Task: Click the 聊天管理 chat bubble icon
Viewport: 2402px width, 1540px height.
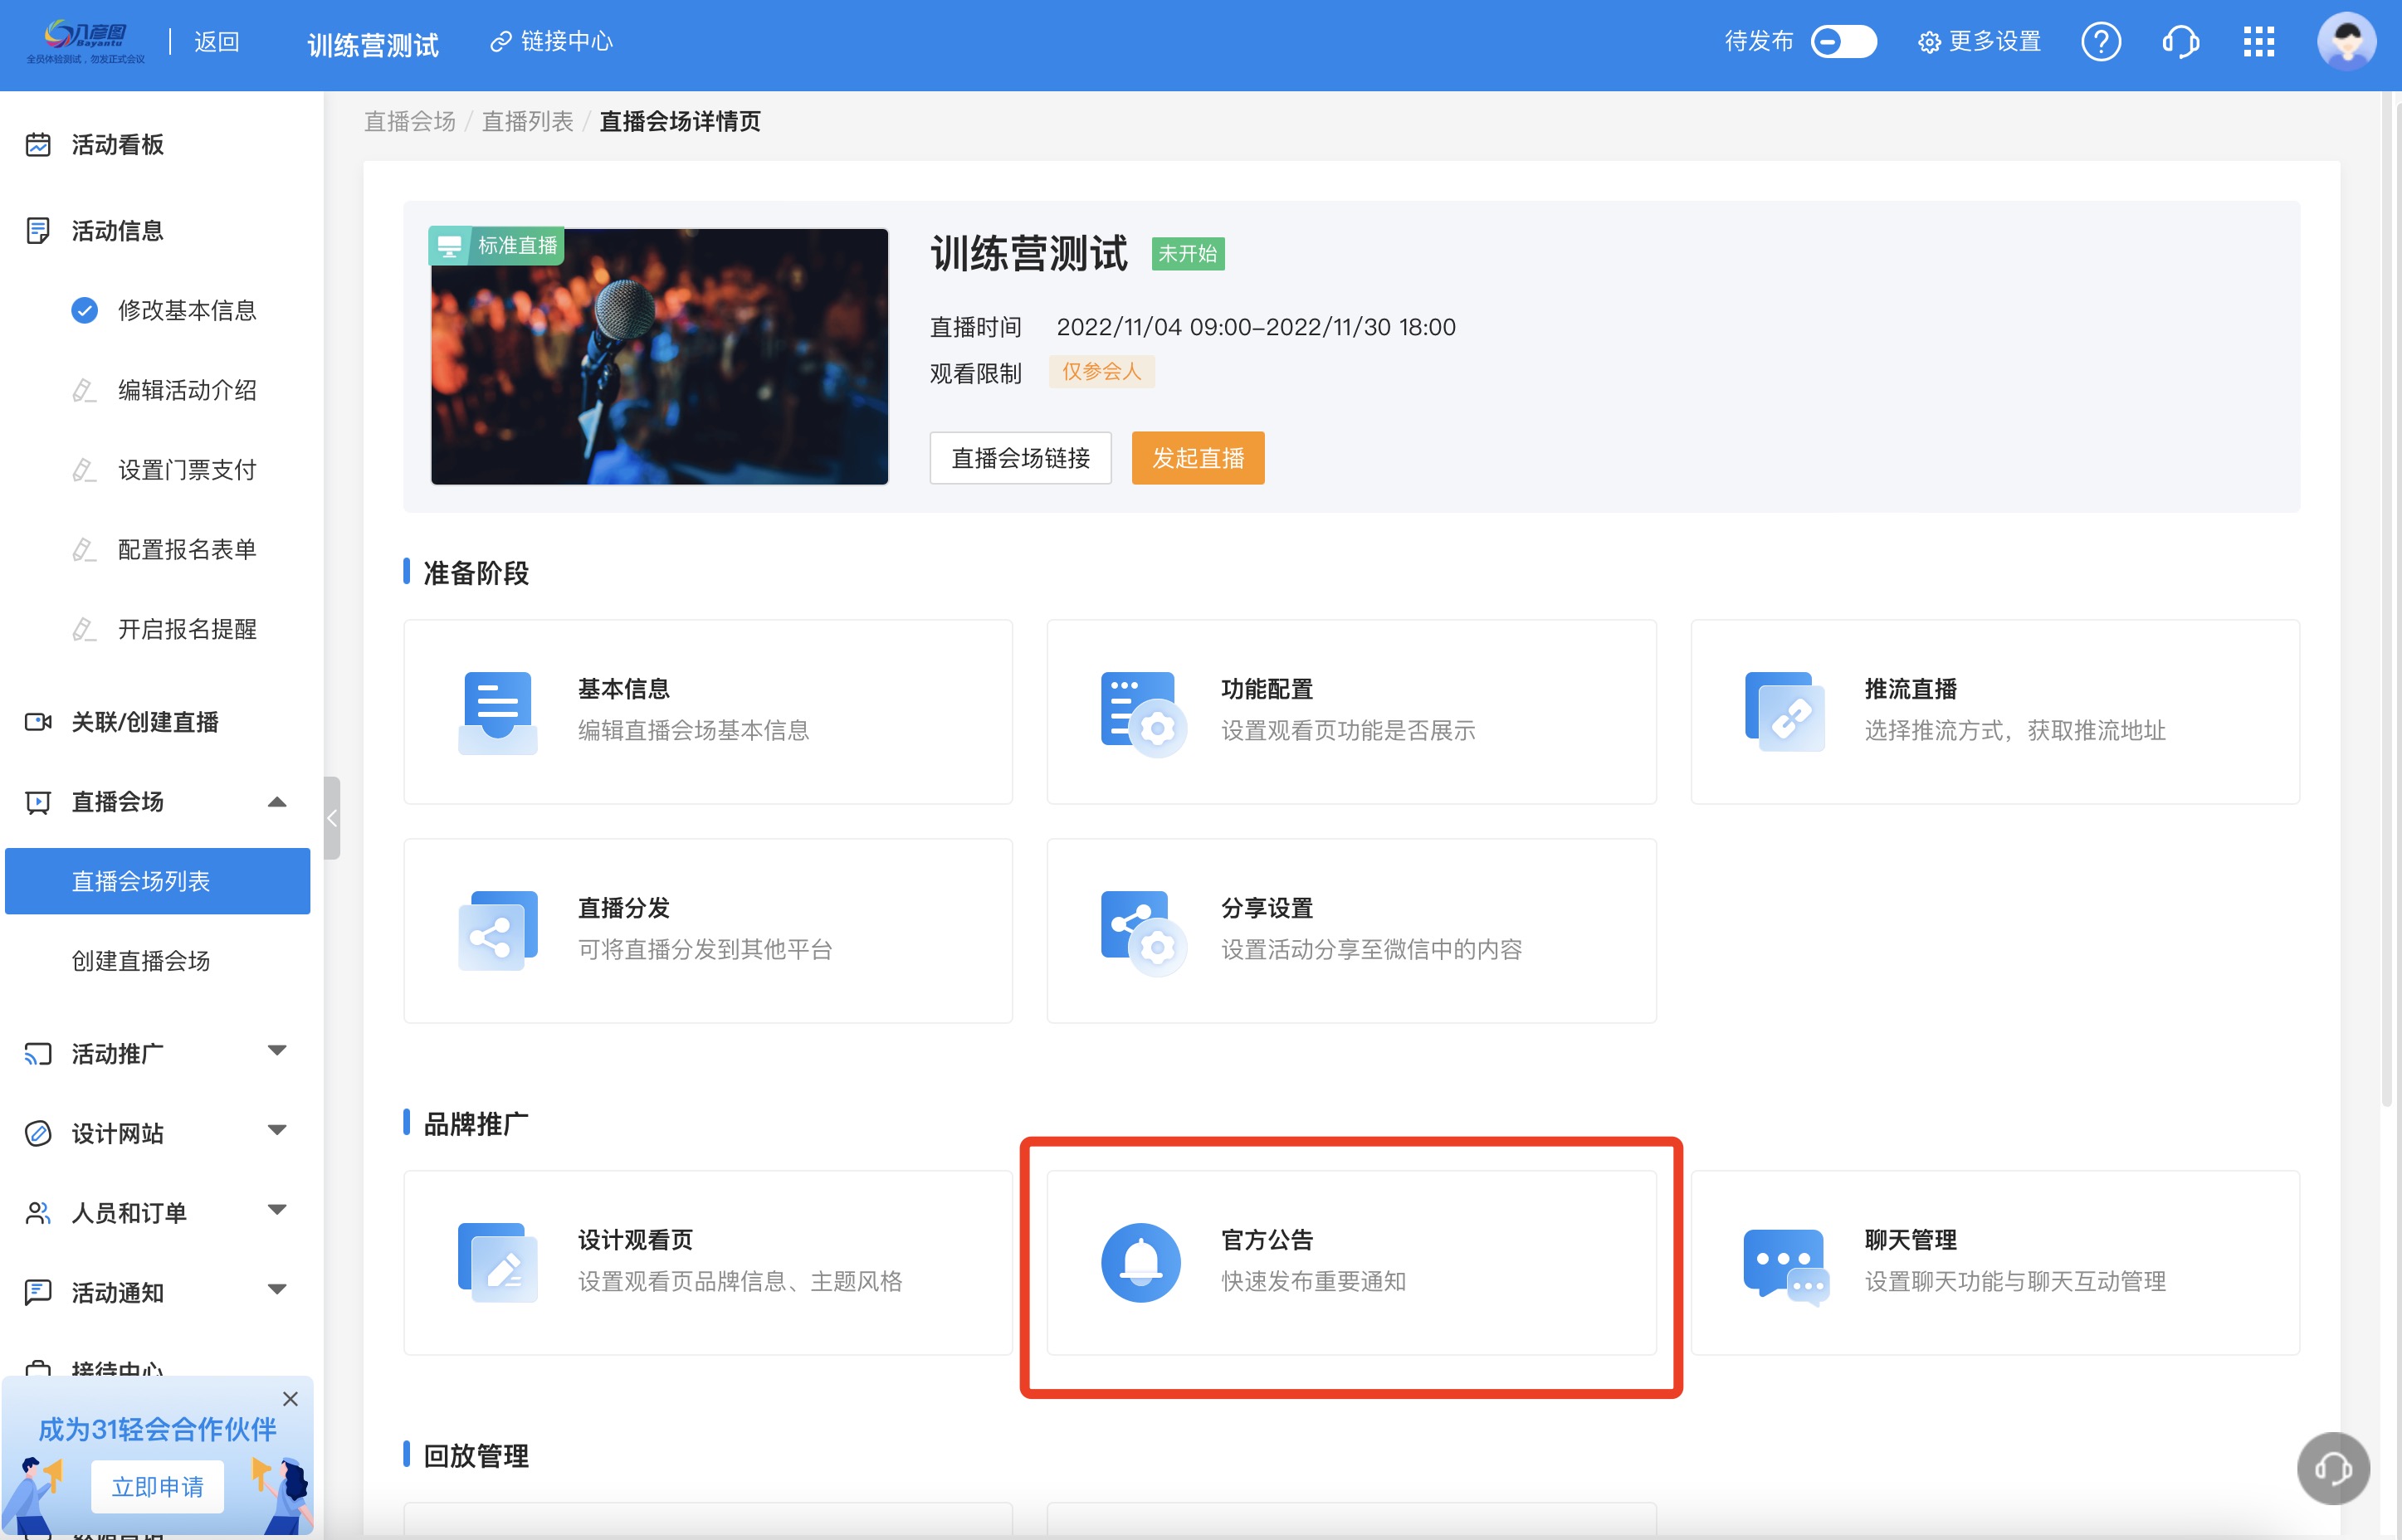Action: tap(1785, 1264)
